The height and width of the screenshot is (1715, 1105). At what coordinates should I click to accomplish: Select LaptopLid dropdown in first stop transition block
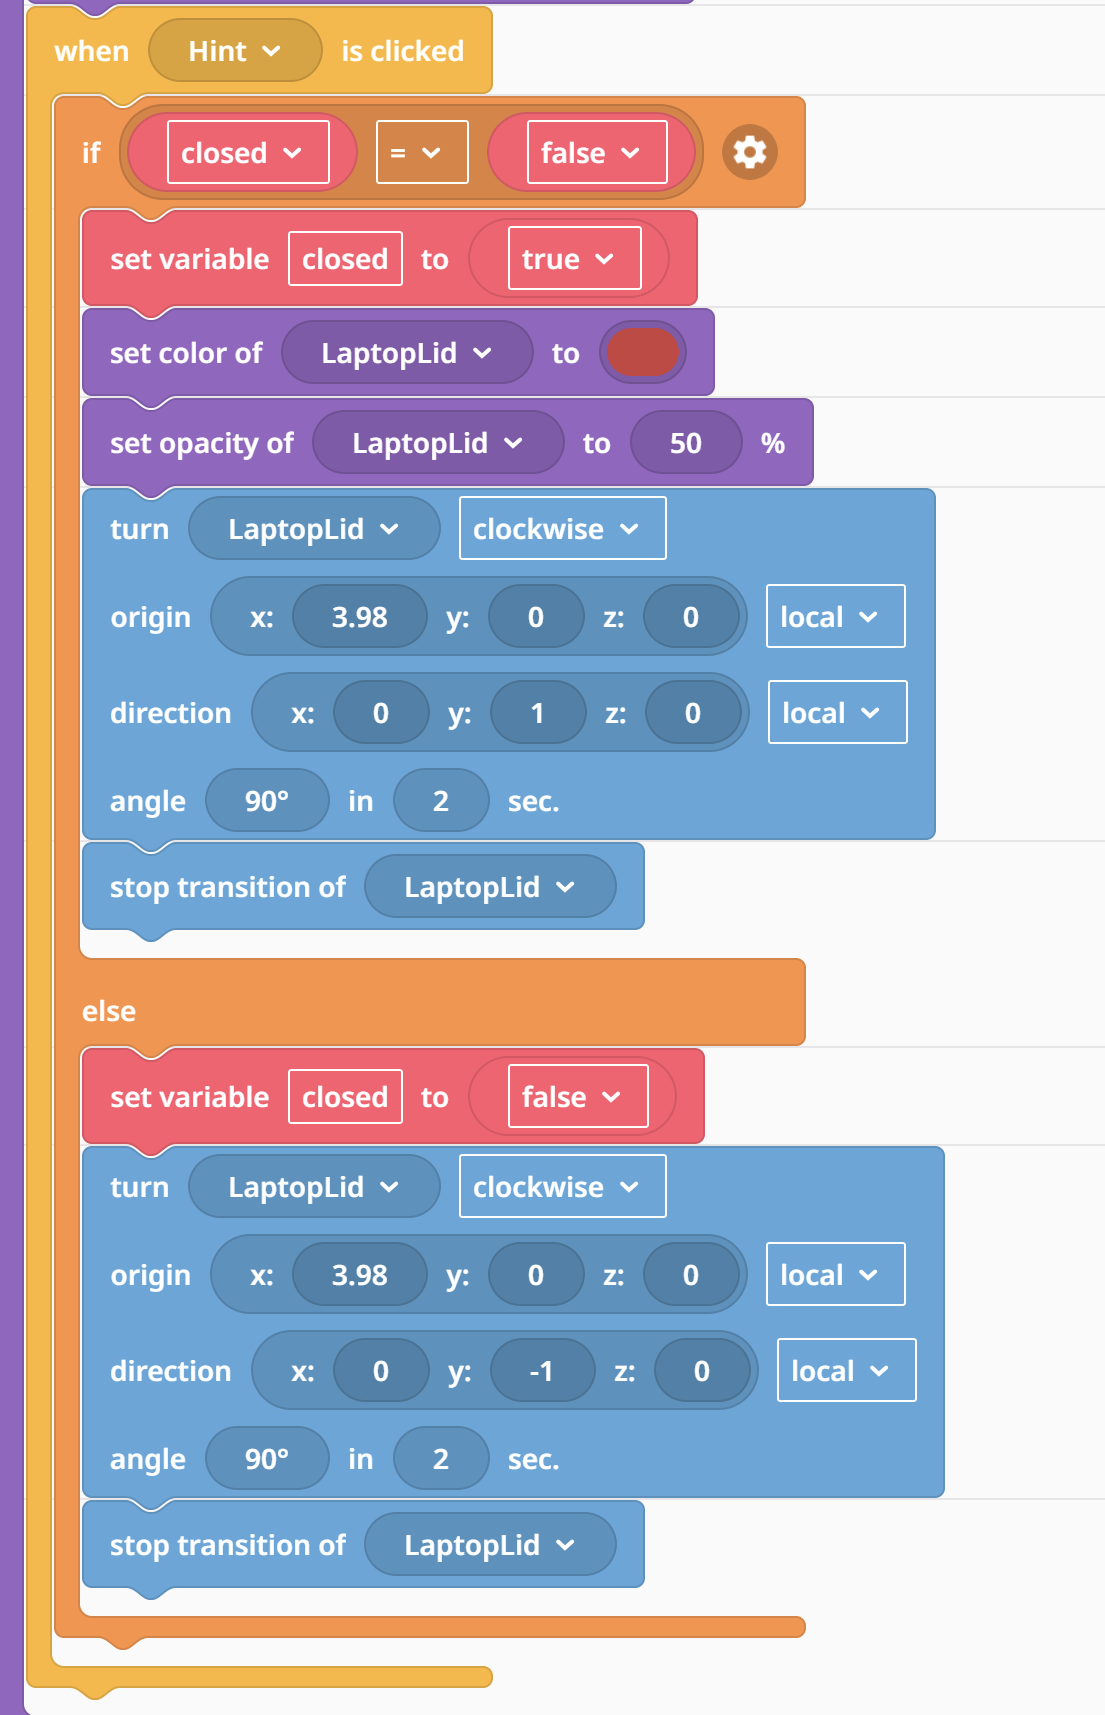click(490, 886)
